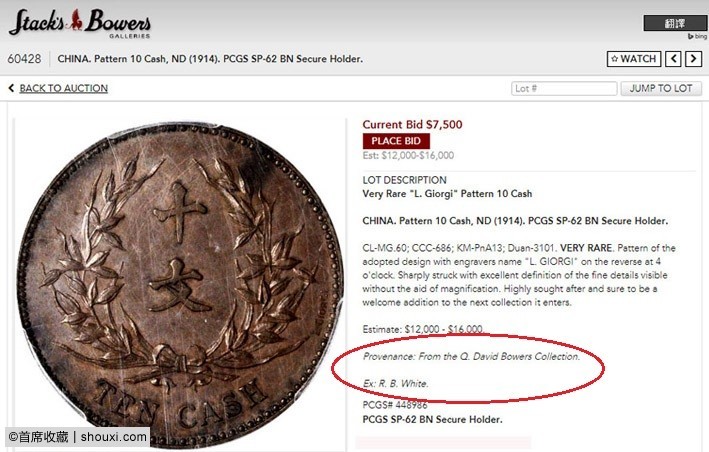
Task: Click the Q. David Bowers Collection provenance line
Action: (x=471, y=356)
